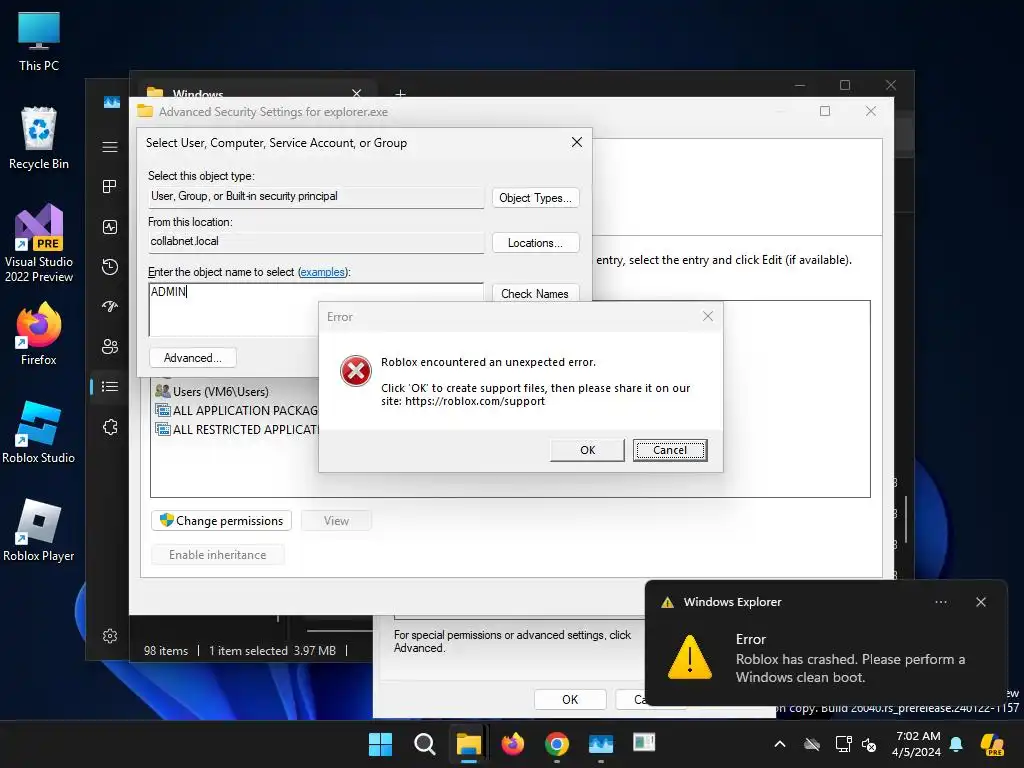Click the Change permissions button
Viewport: 1024px width, 768px height.
pyautogui.click(x=221, y=520)
